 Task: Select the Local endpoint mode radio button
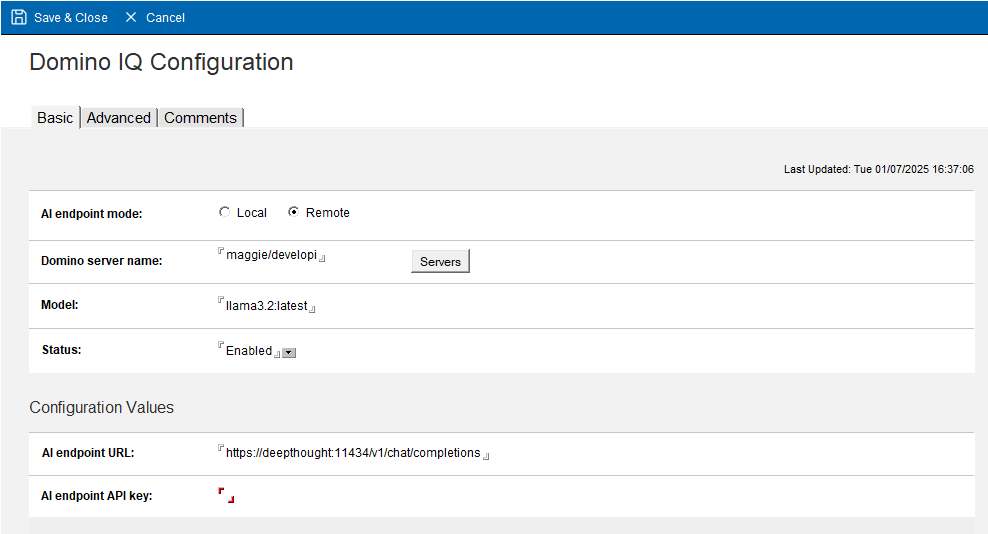(224, 212)
